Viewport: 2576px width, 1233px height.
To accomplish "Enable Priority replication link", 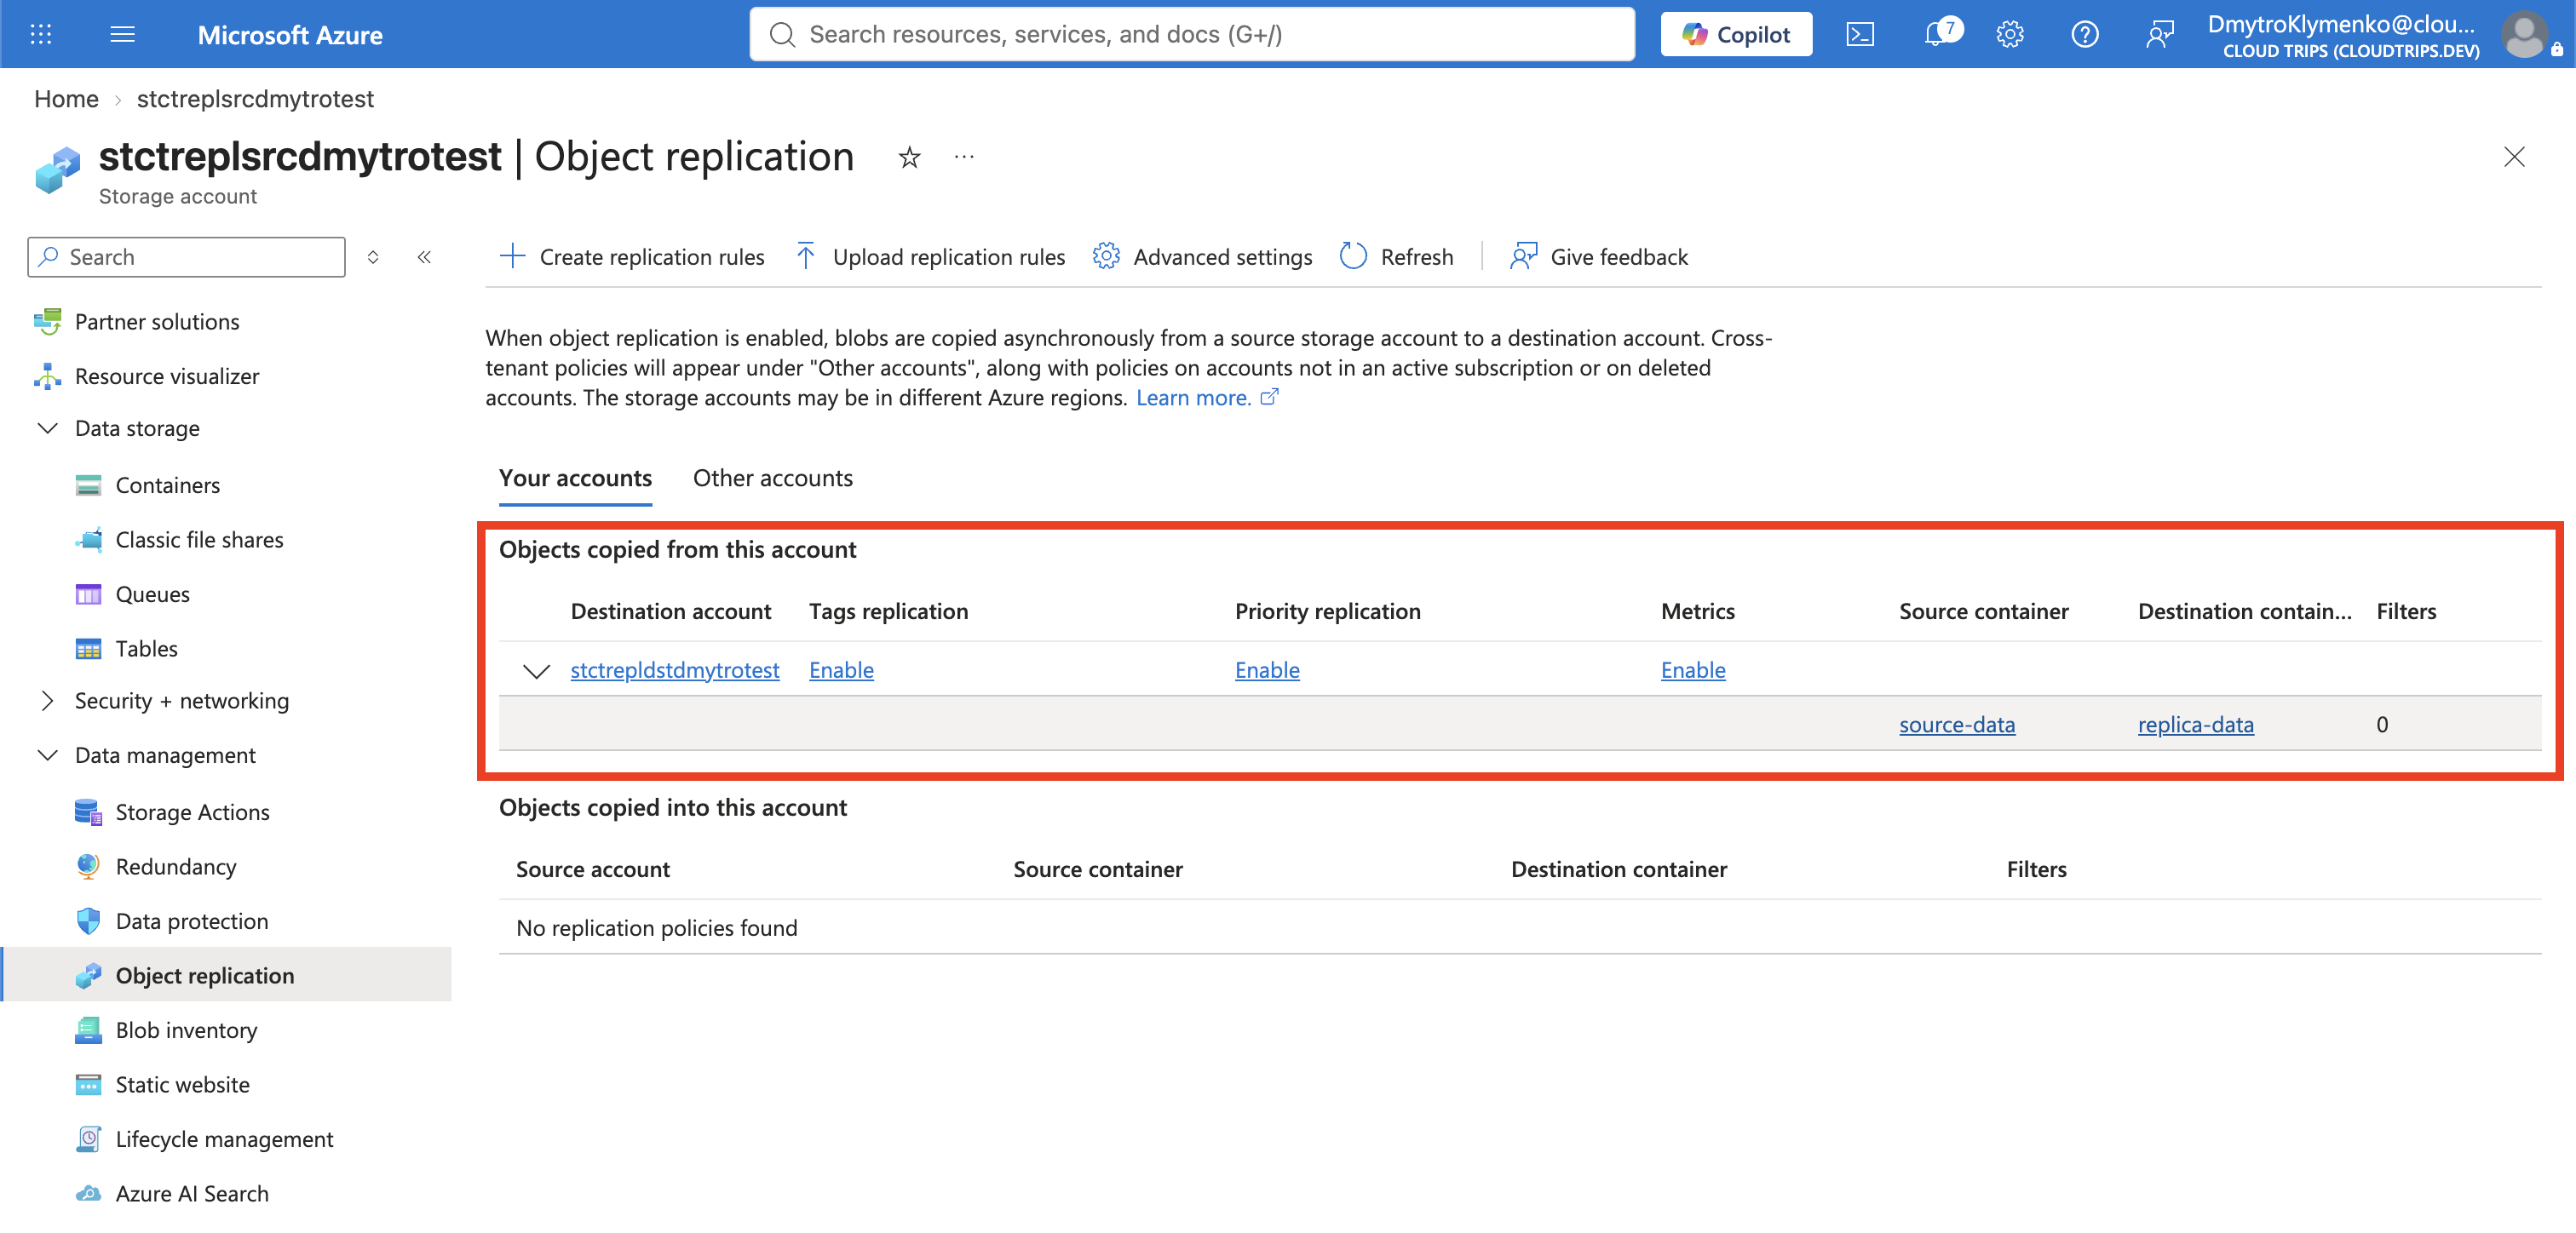I will tap(1267, 670).
